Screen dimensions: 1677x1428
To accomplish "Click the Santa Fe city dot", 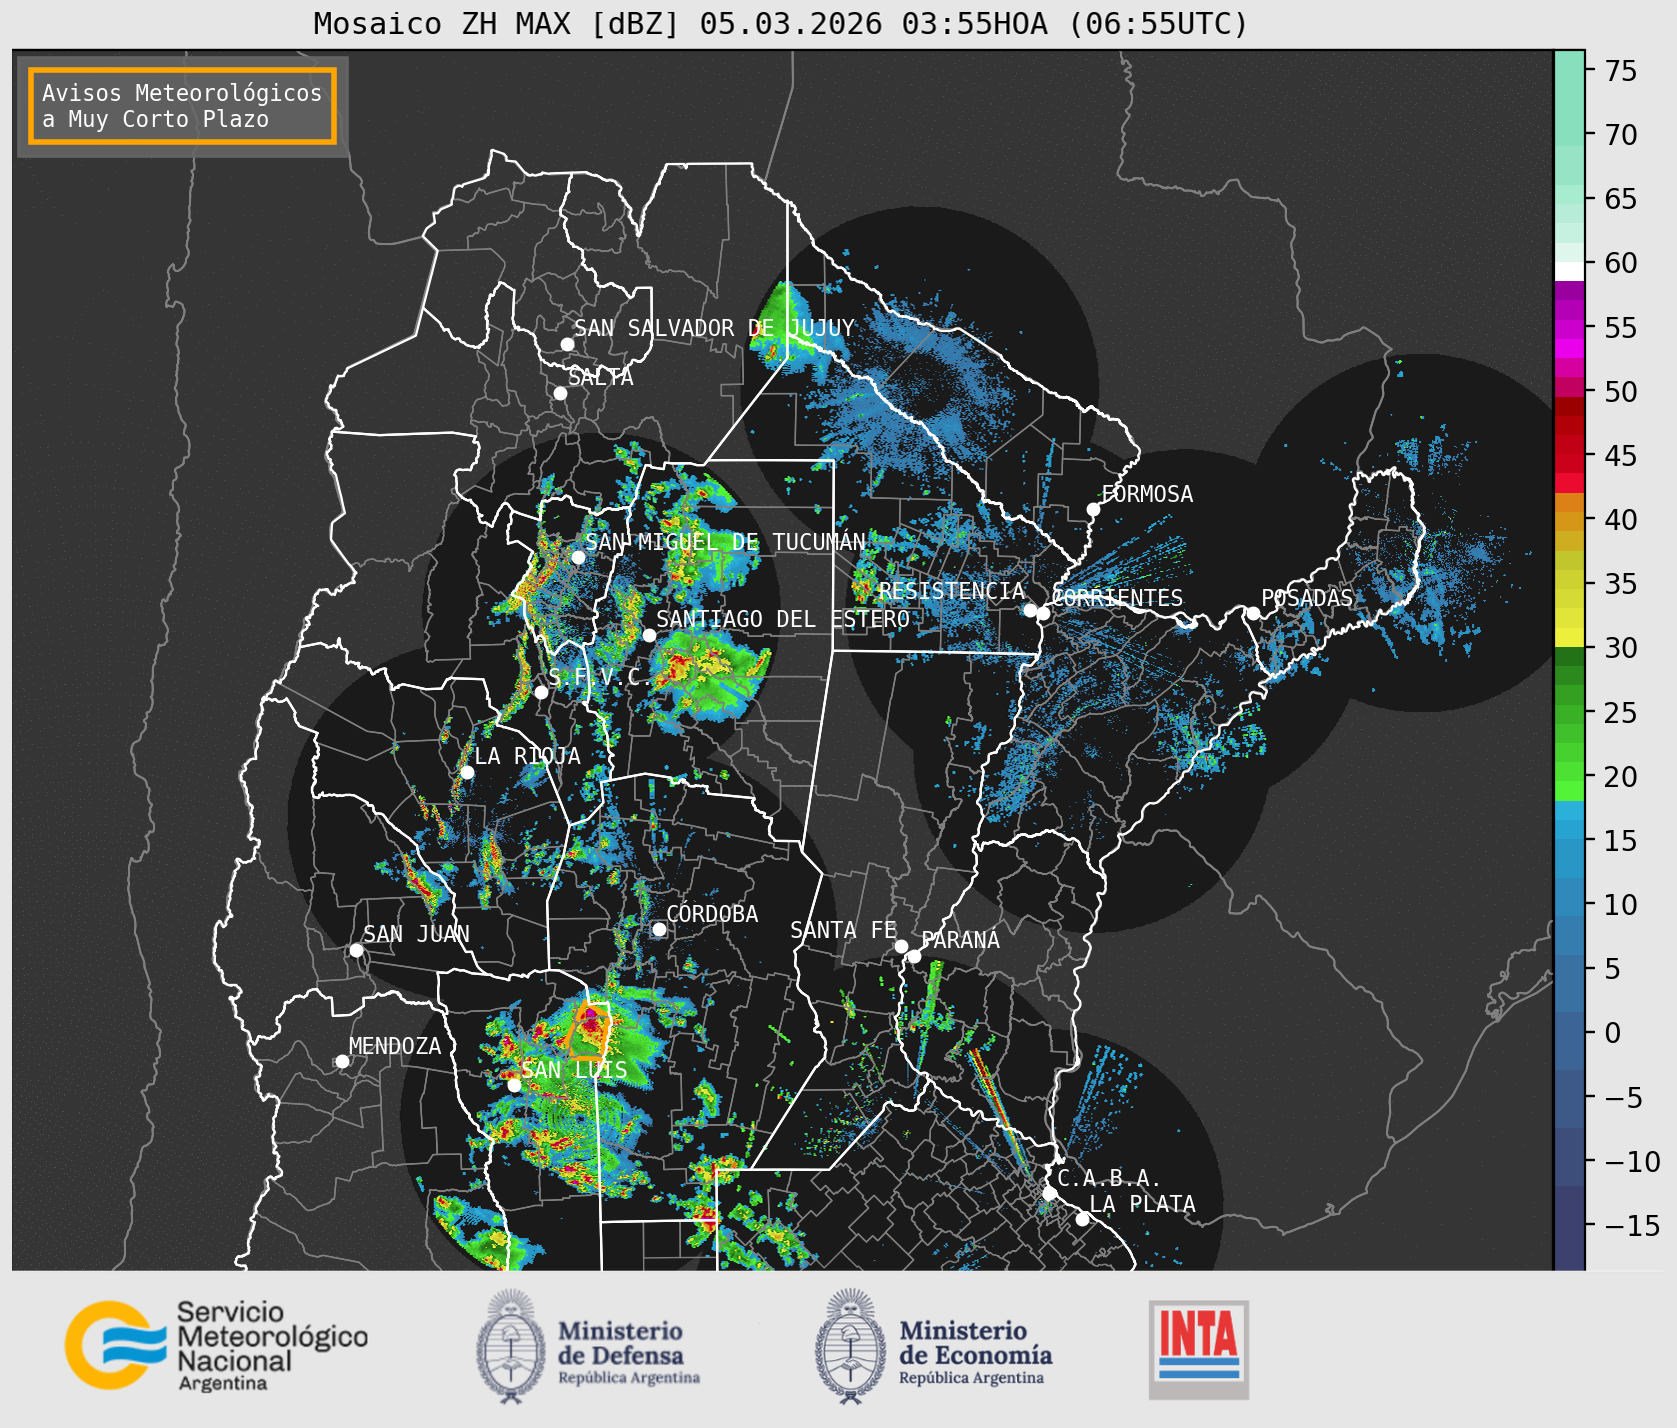I will 901,946.
